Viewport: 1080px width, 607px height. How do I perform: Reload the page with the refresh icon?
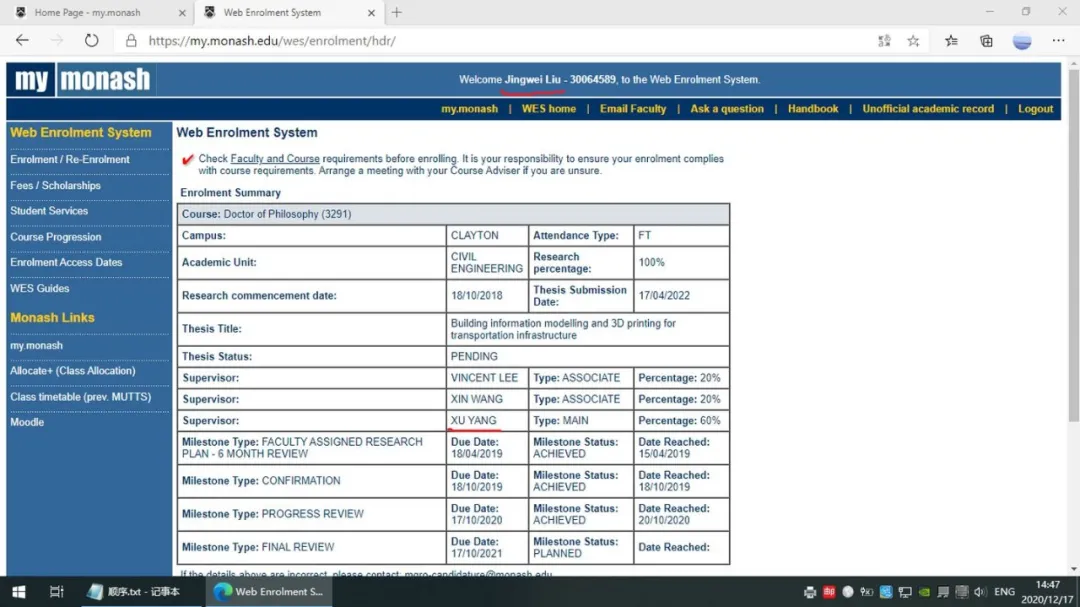(92, 41)
